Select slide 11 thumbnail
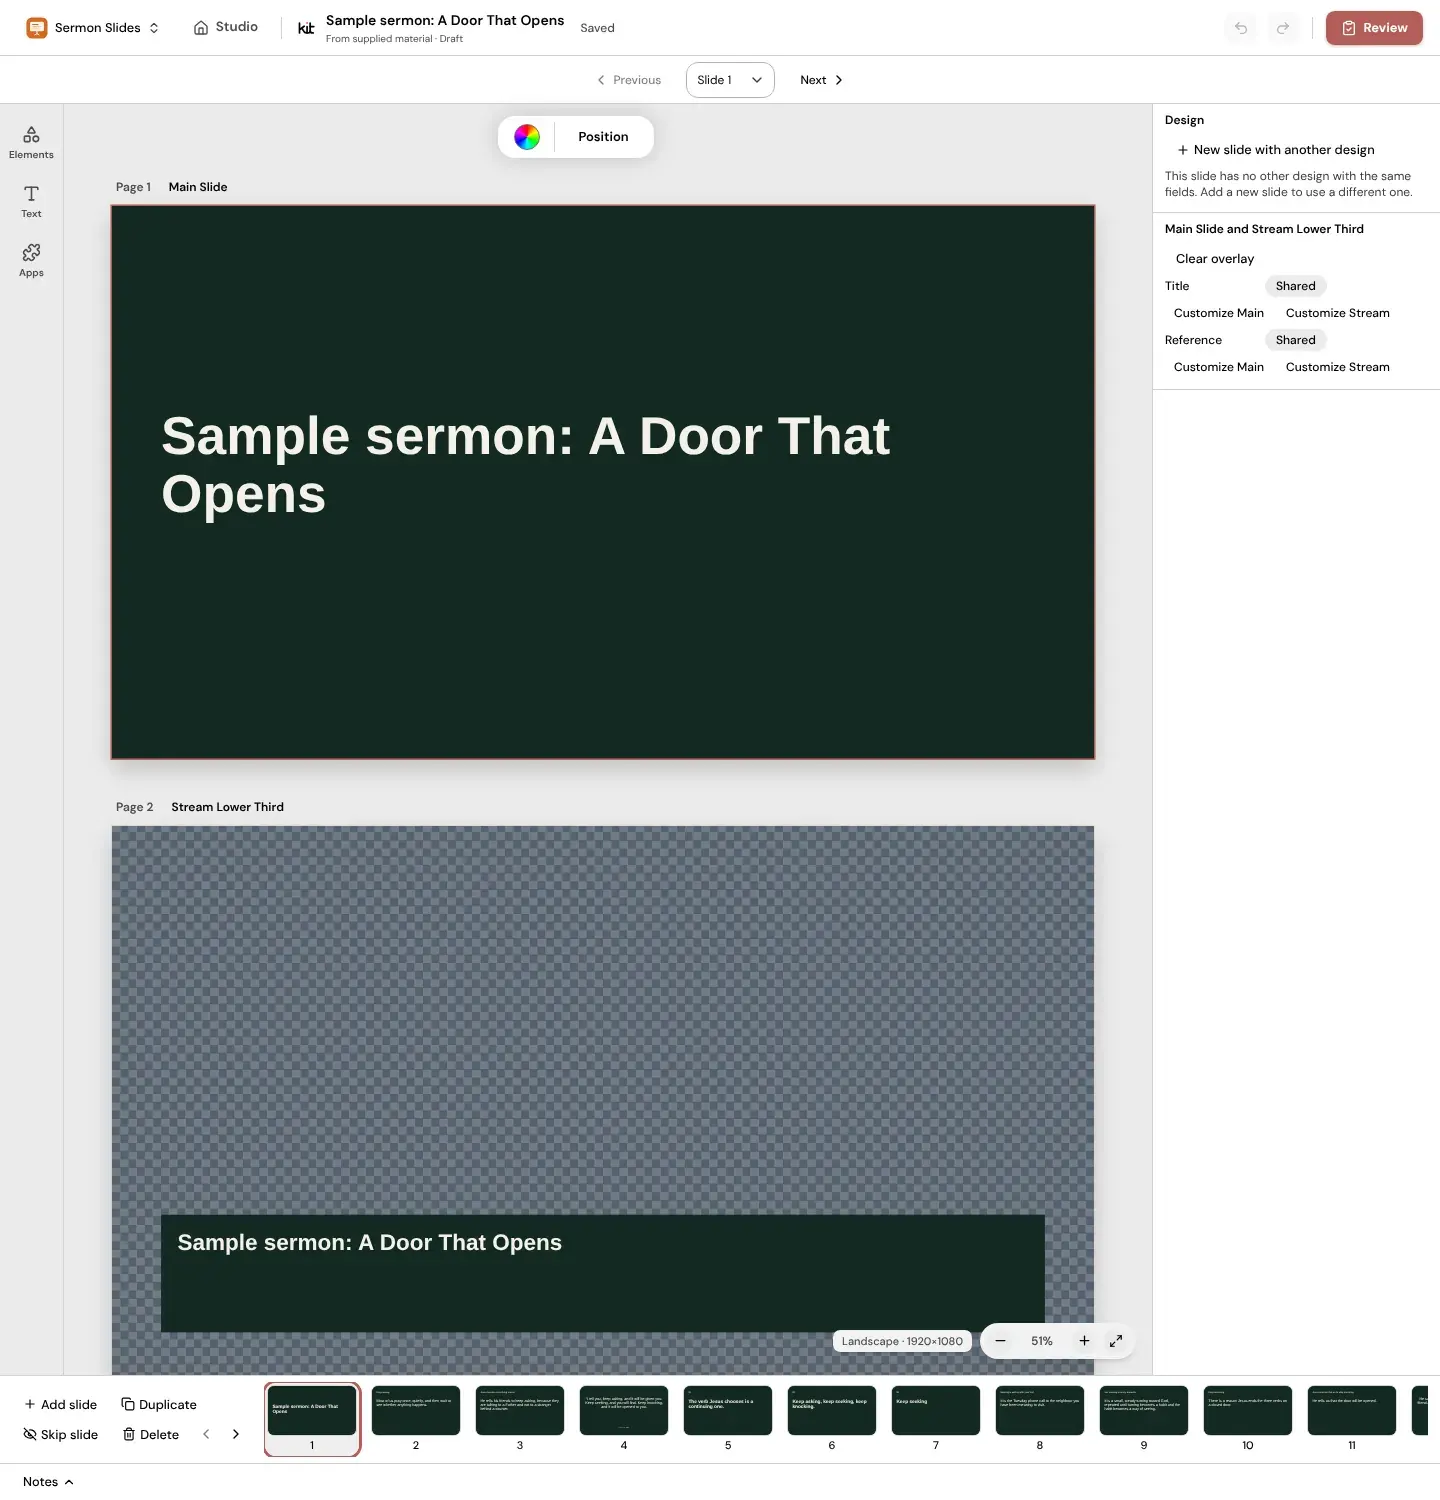Screen dimensions: 1440x1500 click(x=1352, y=1410)
